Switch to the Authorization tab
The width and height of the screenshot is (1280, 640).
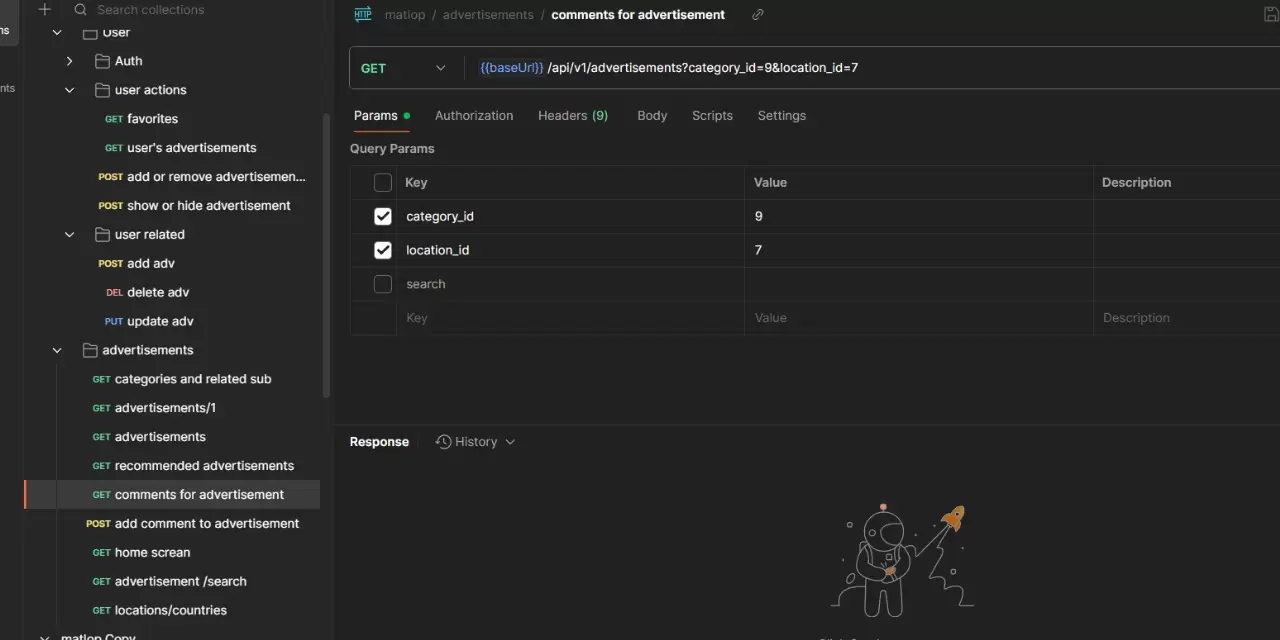pos(474,116)
